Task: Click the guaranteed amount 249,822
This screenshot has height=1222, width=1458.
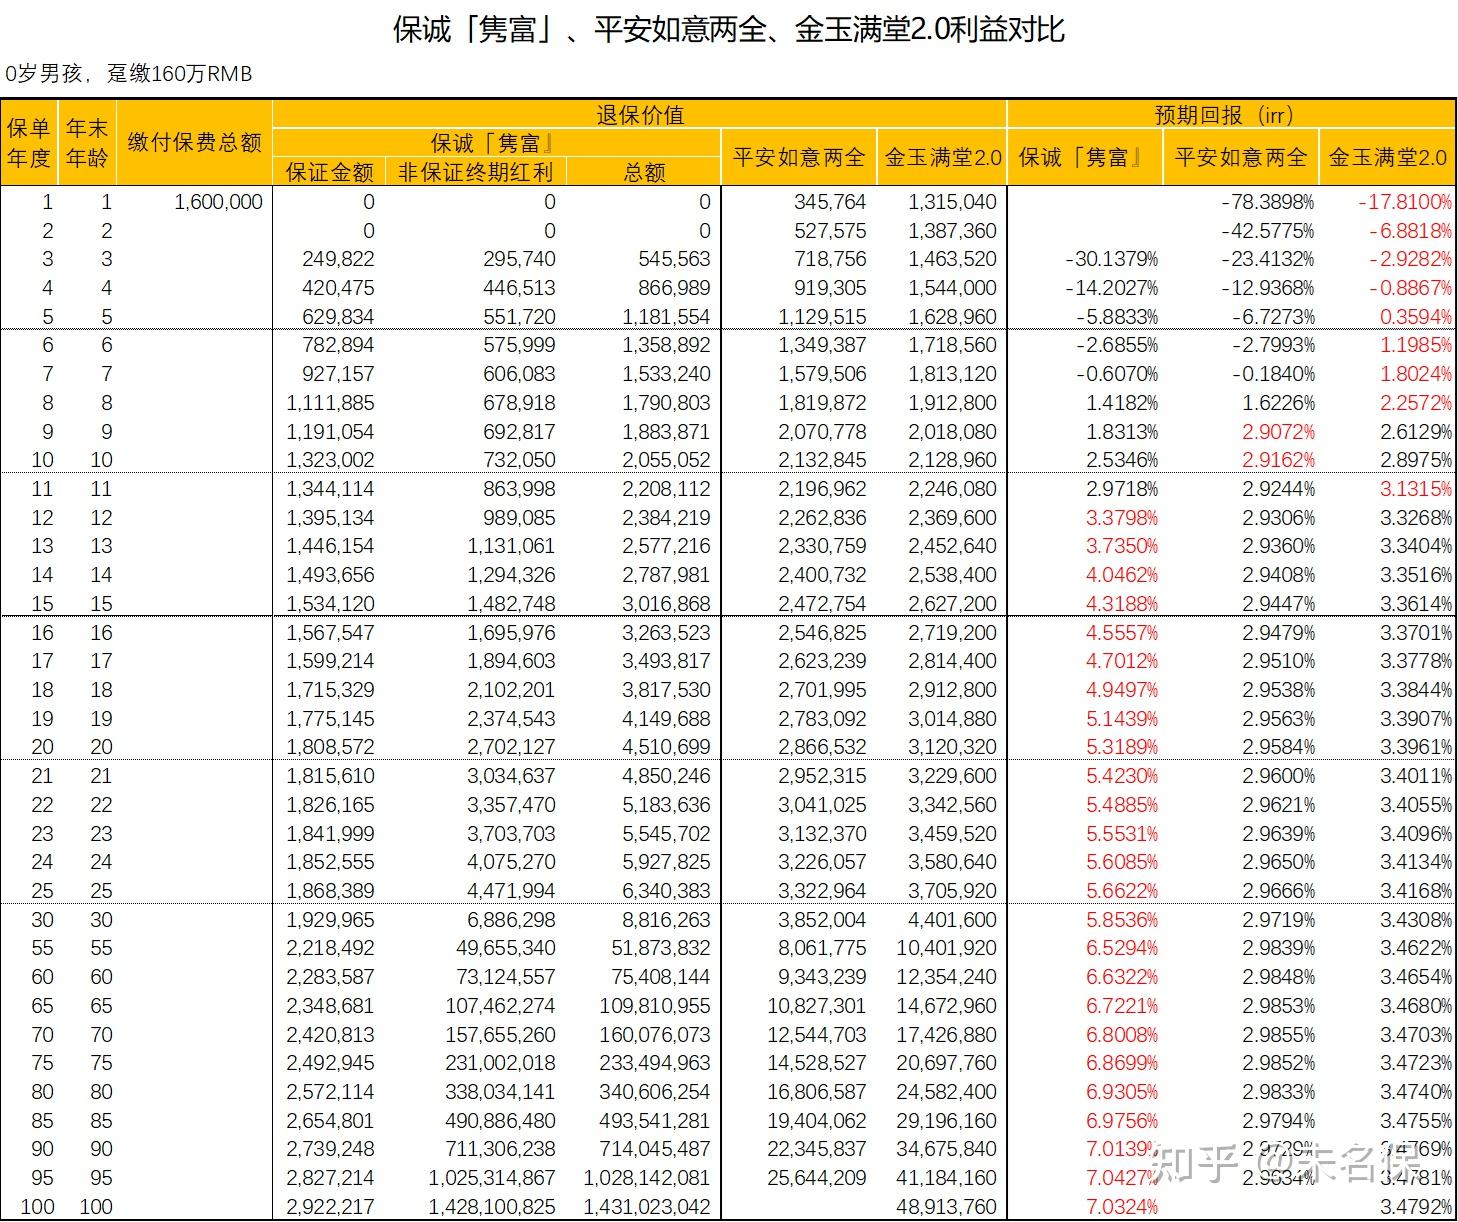Action: coord(338,259)
